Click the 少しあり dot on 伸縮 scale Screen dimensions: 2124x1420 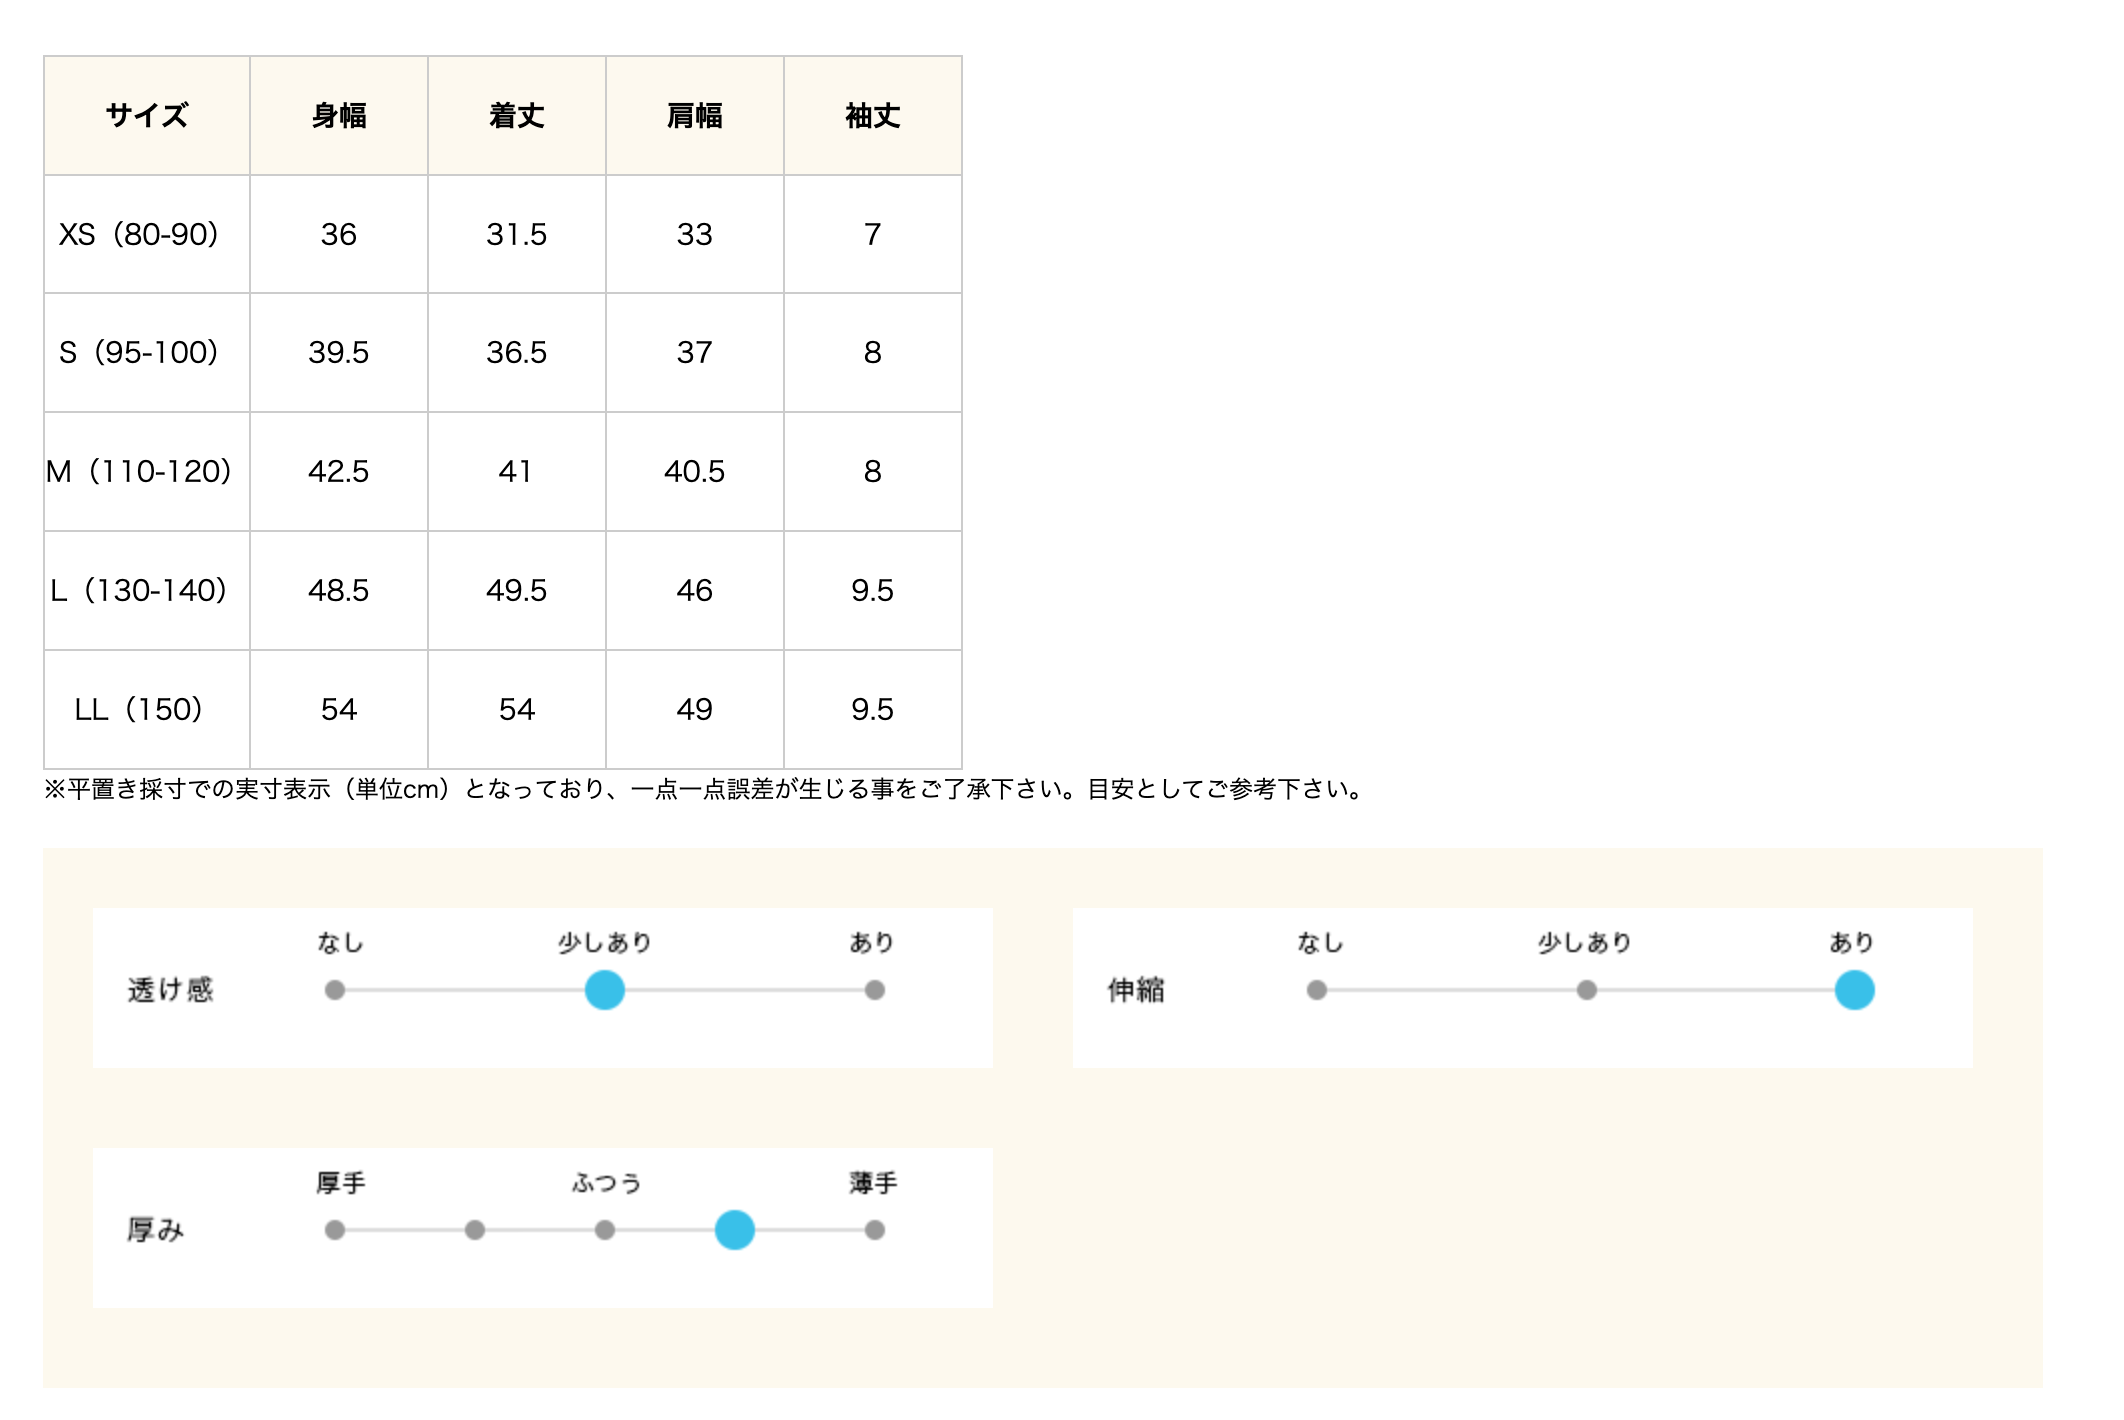[x=1587, y=990]
